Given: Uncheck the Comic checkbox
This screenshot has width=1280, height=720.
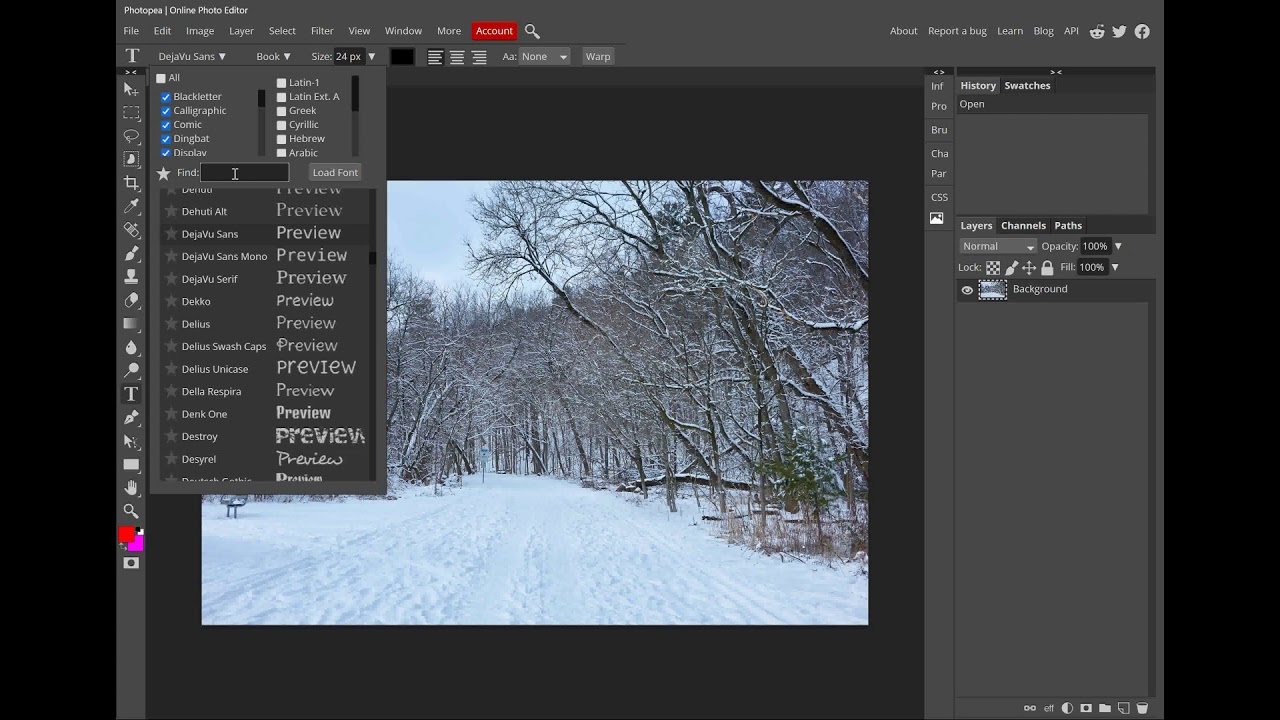Looking at the screenshot, I should point(166,125).
